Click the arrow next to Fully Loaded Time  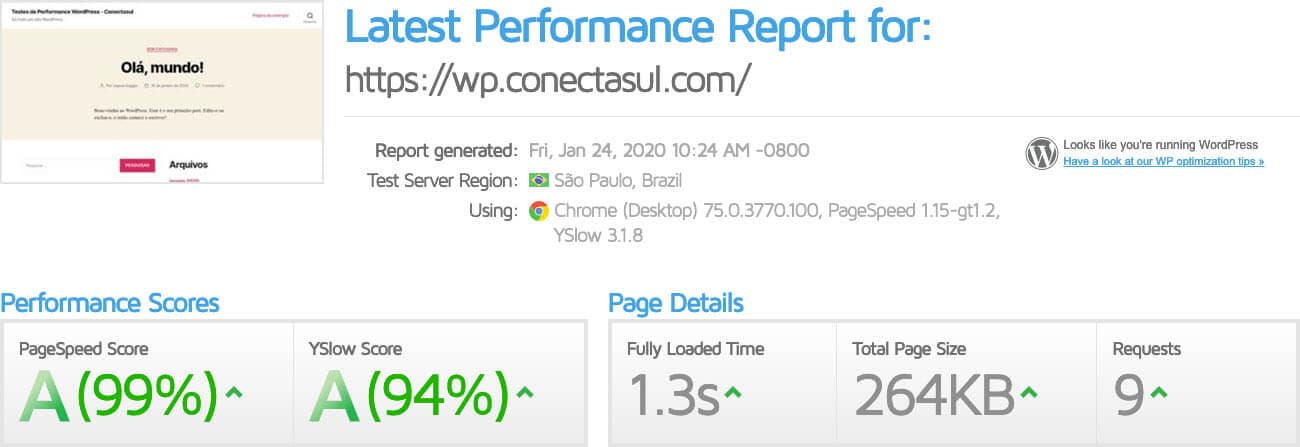point(732,392)
